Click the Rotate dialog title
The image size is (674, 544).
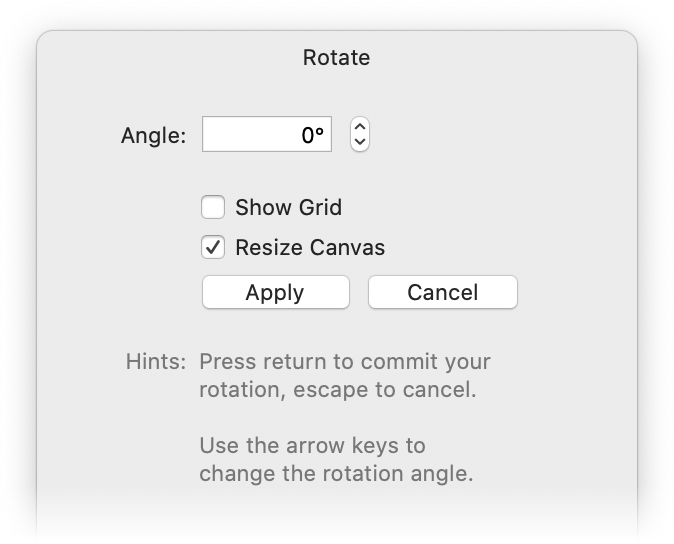pos(336,58)
